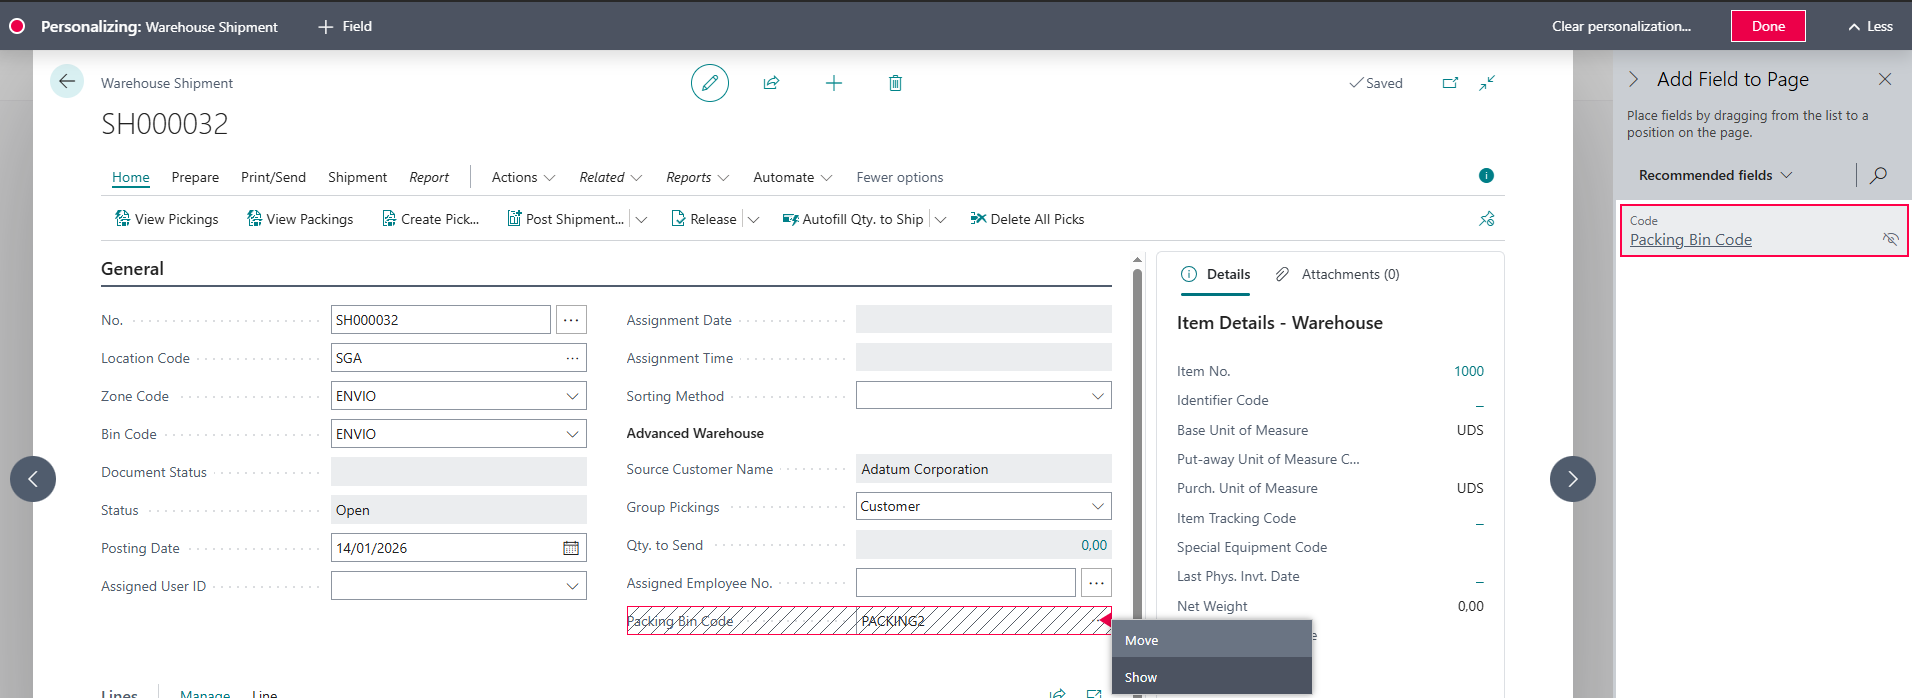Expand the Zone Code dropdown
The height and width of the screenshot is (698, 1912).
[572, 396]
